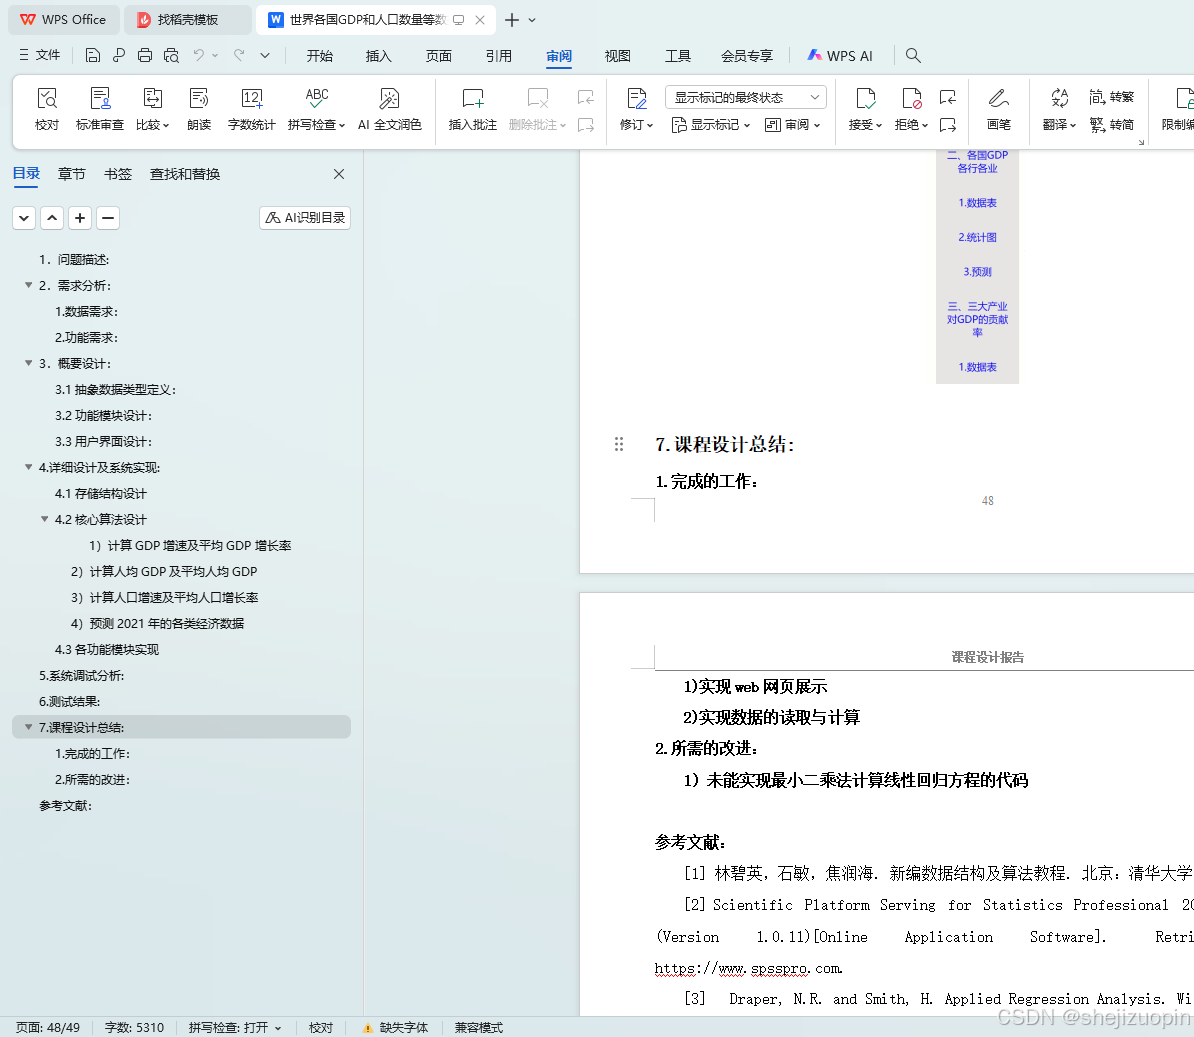The width and height of the screenshot is (1194, 1037).
Task: Toggle 繁 转简 traditional-simplified conversion
Action: [x=1113, y=124]
